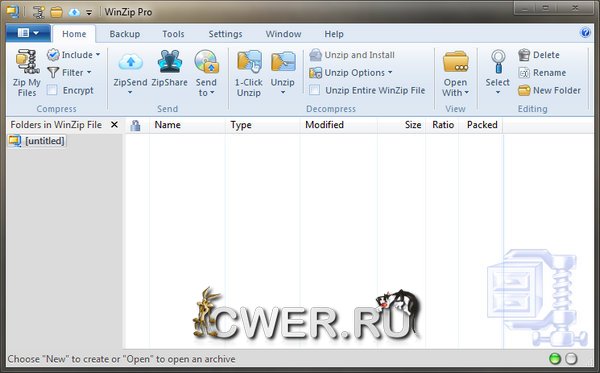600x373 pixels.
Task: Open the Open With dropdown arrow
Action: 467,93
